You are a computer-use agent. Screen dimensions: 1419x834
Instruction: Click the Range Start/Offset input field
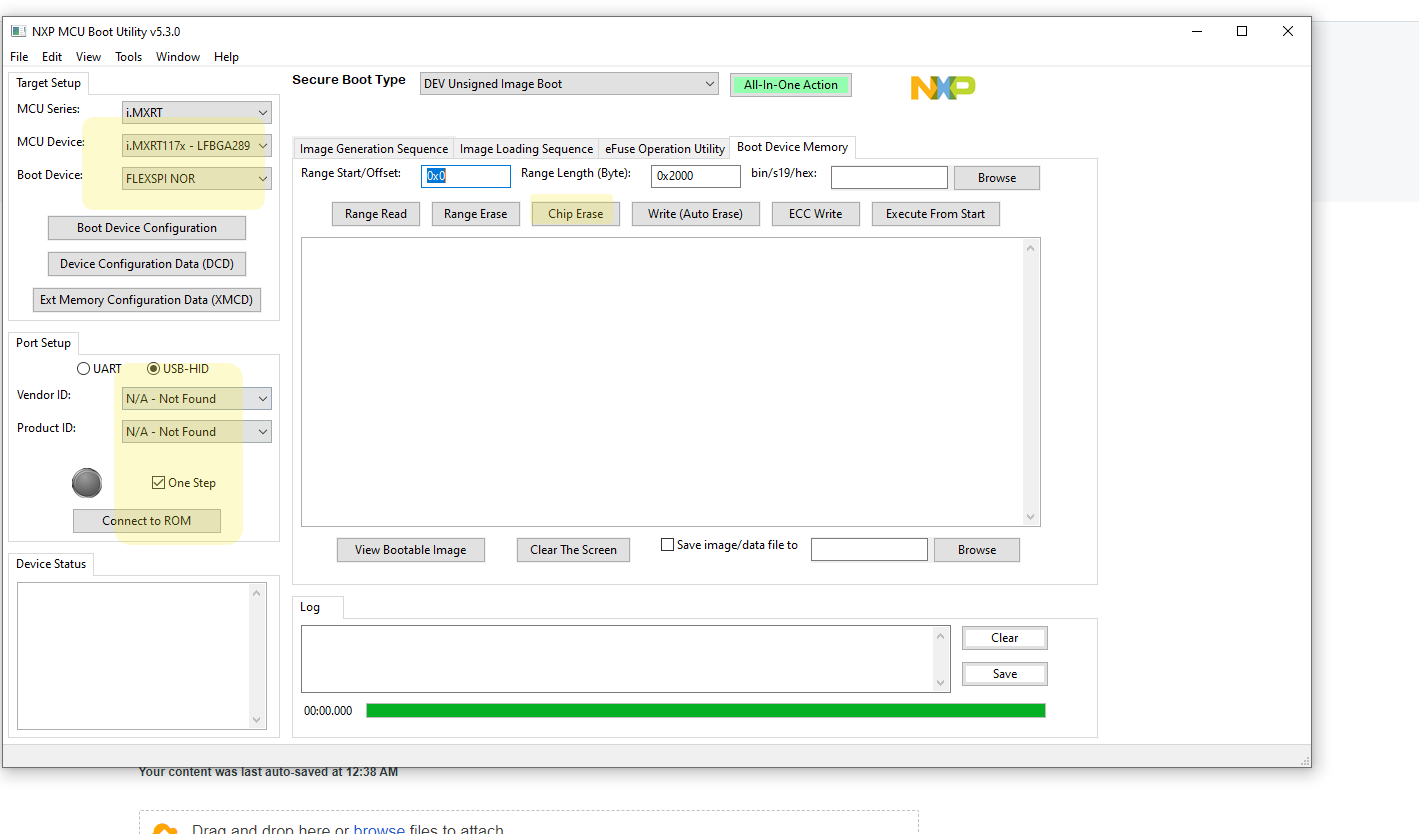465,175
